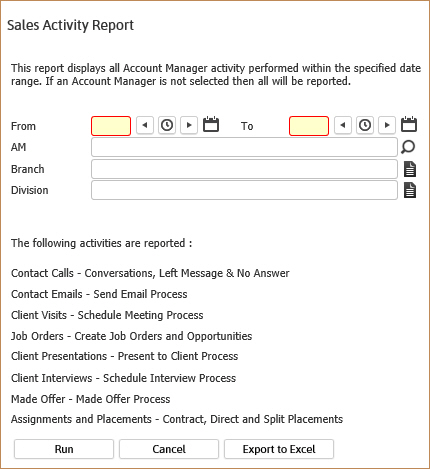This screenshot has width=430, height=469.
Task: Click the next-date arrow beside From field
Action: [189, 125]
